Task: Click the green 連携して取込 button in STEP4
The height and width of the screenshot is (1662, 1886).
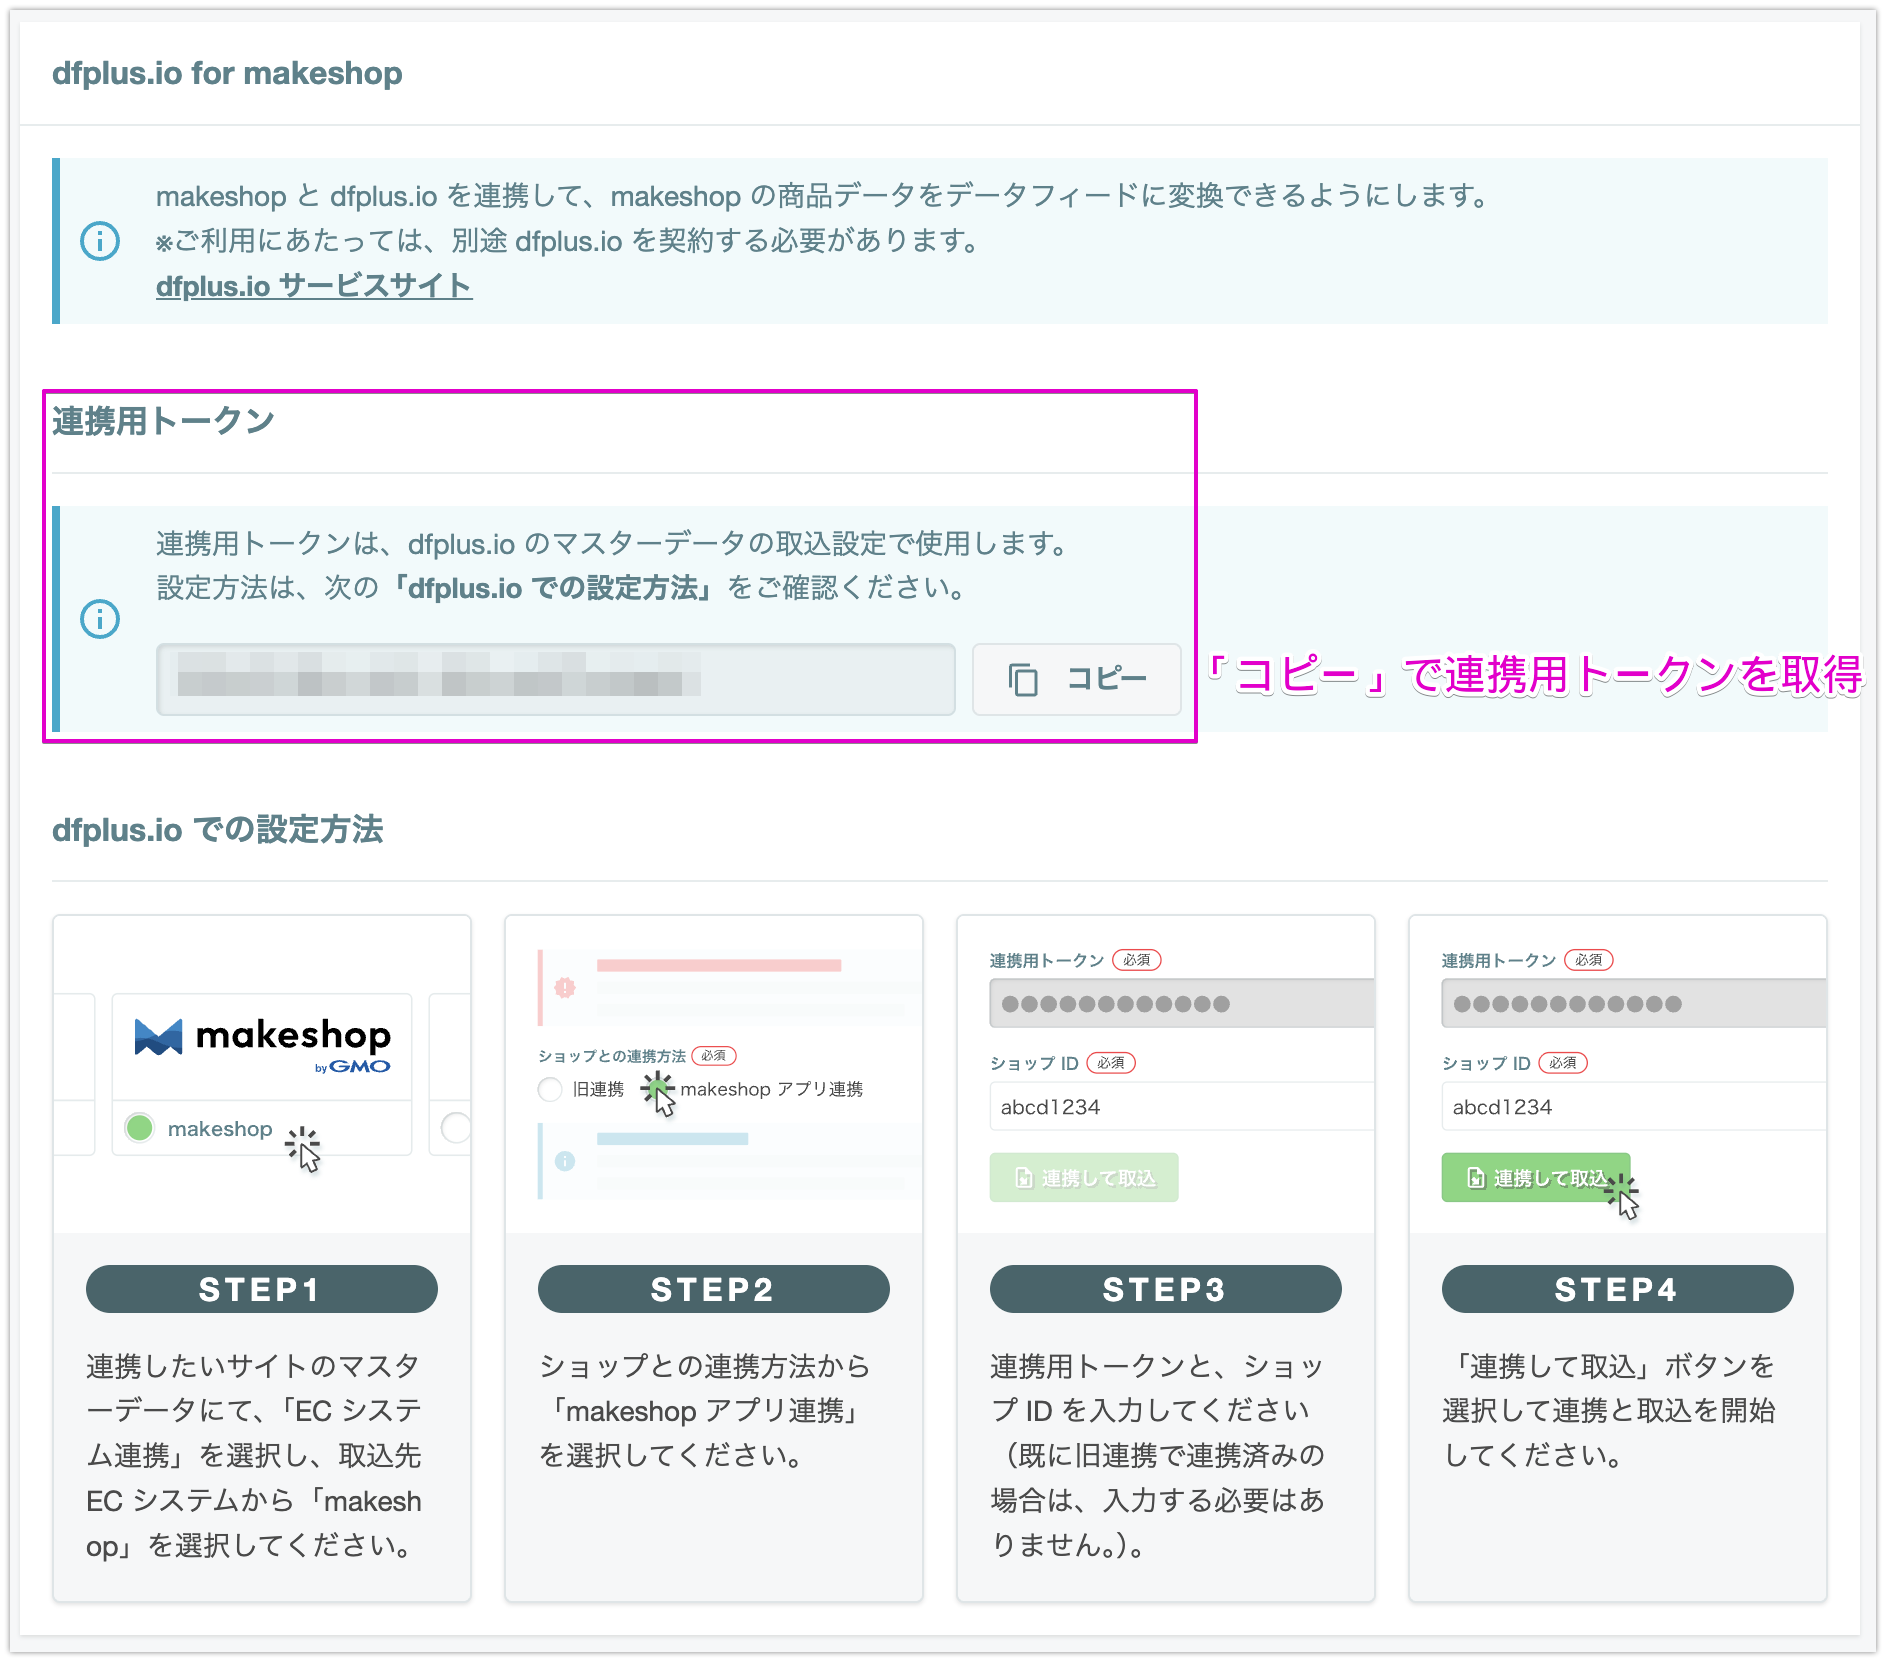Action: [1536, 1178]
